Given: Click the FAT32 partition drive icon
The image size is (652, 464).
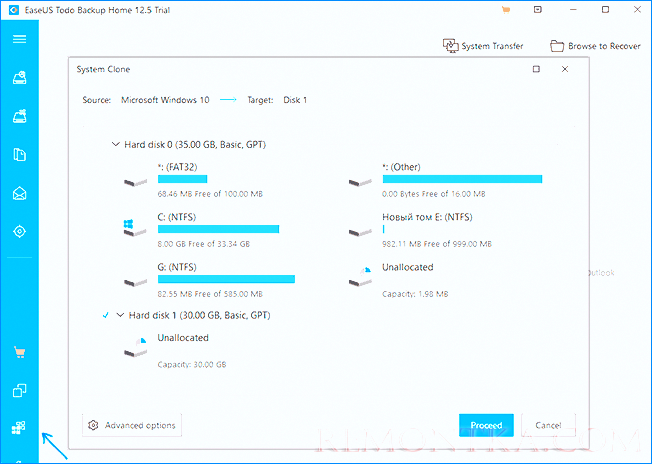Looking at the screenshot, I should [136, 182].
